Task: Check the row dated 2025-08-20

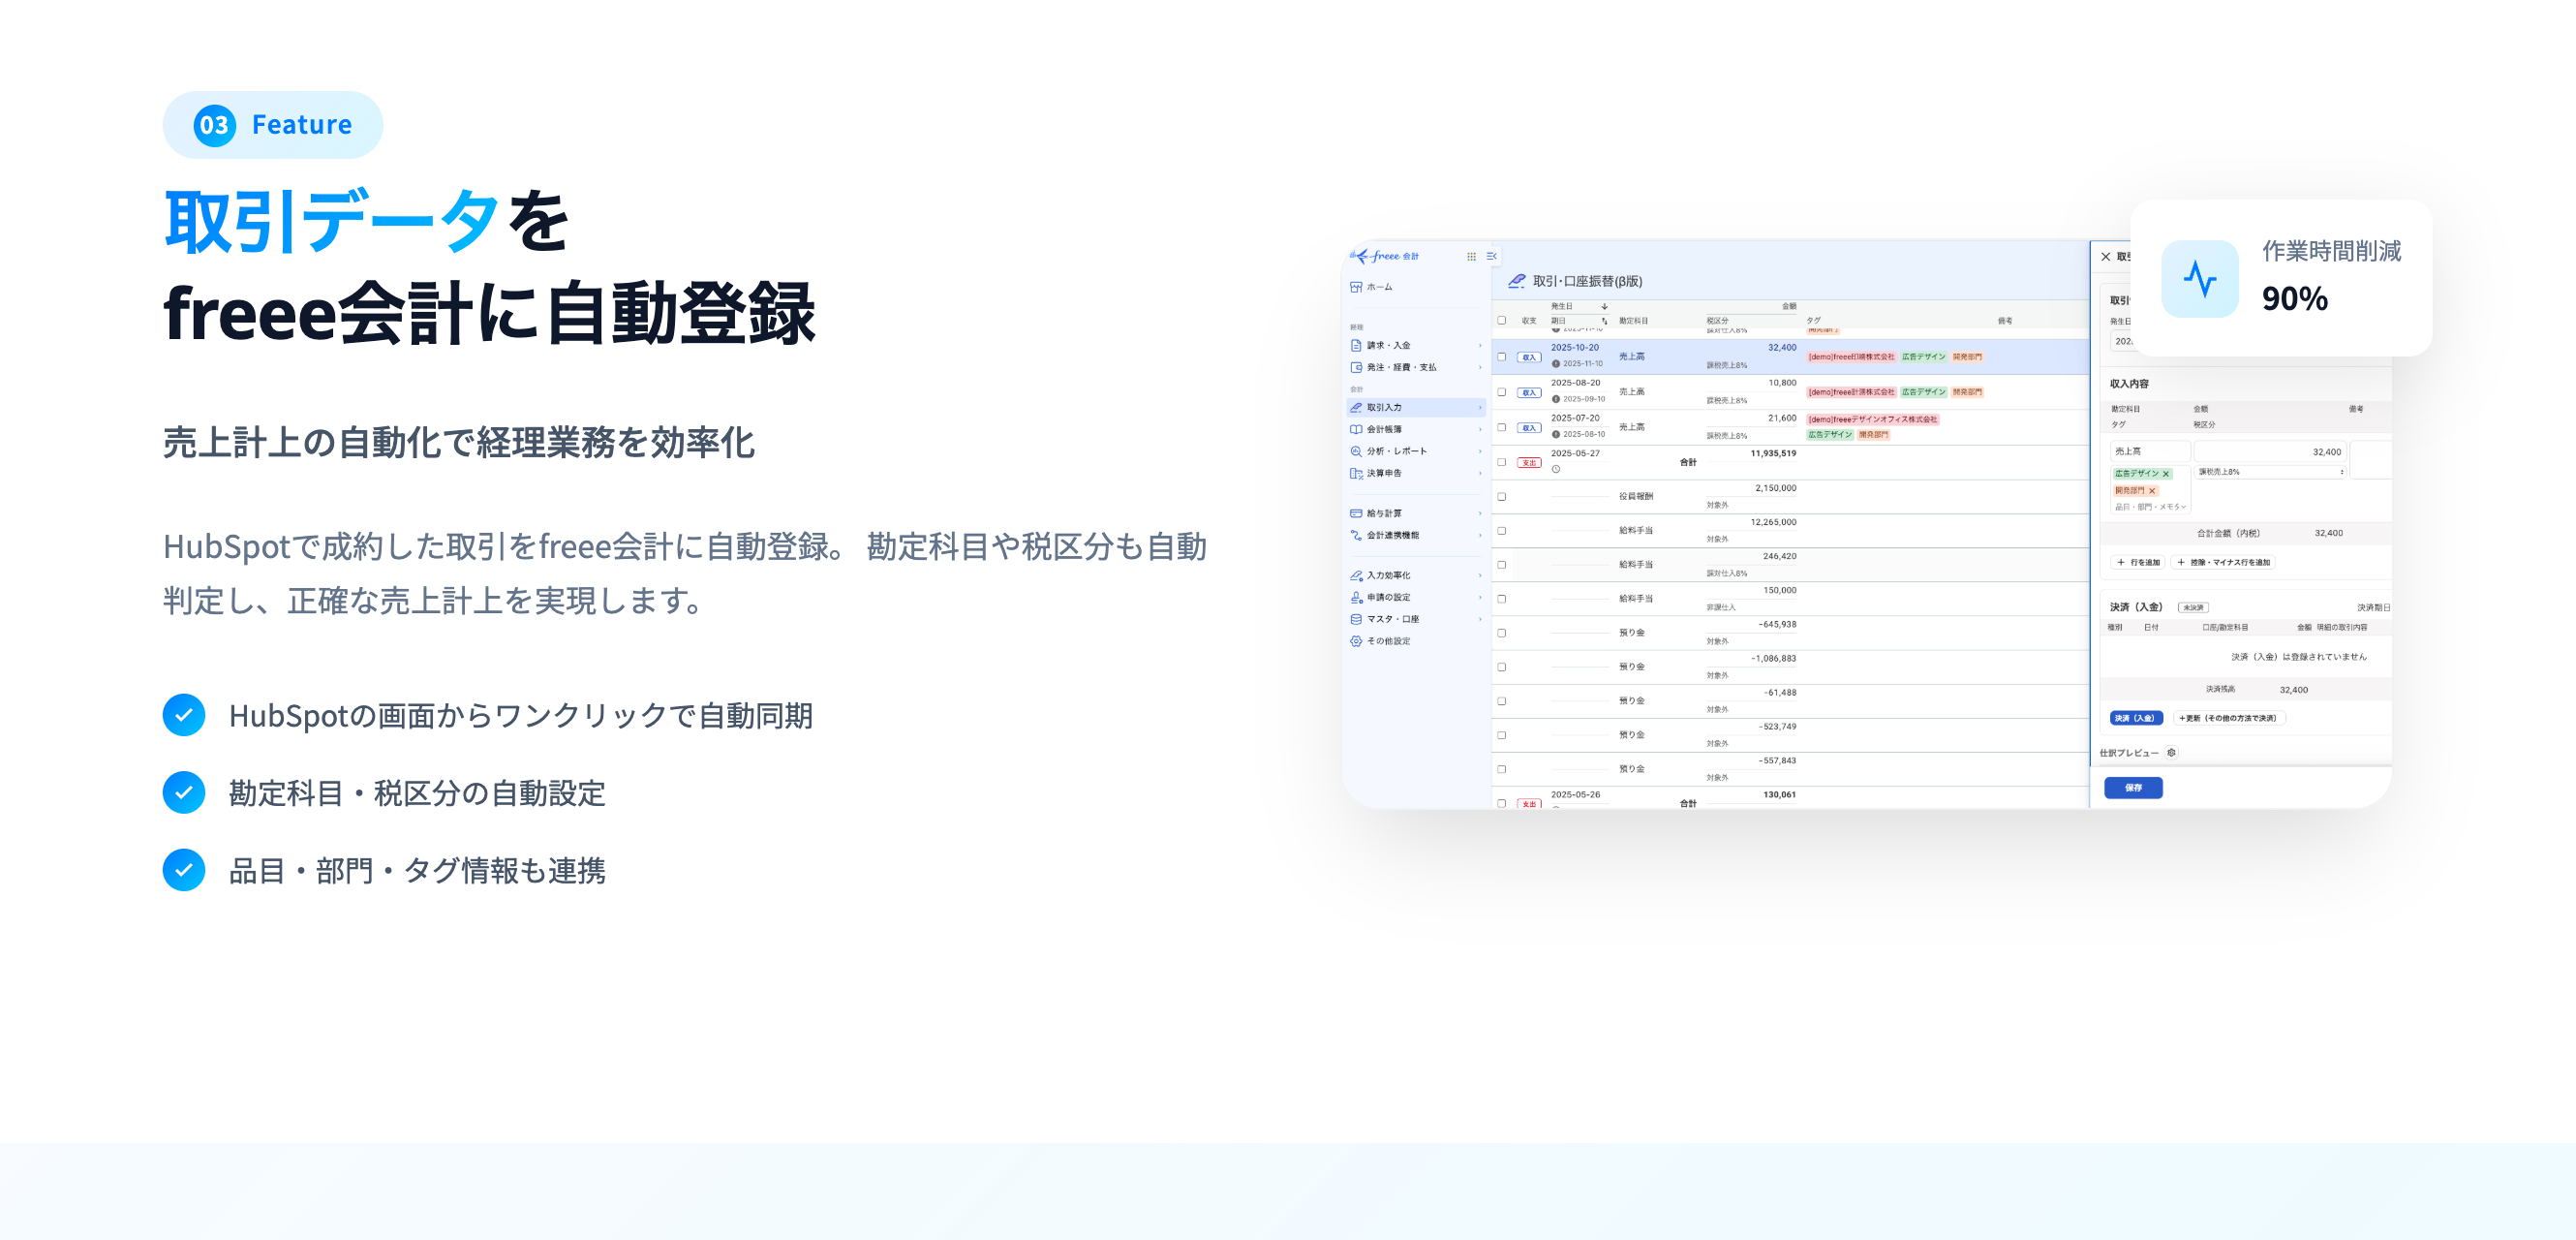Action: (1501, 392)
